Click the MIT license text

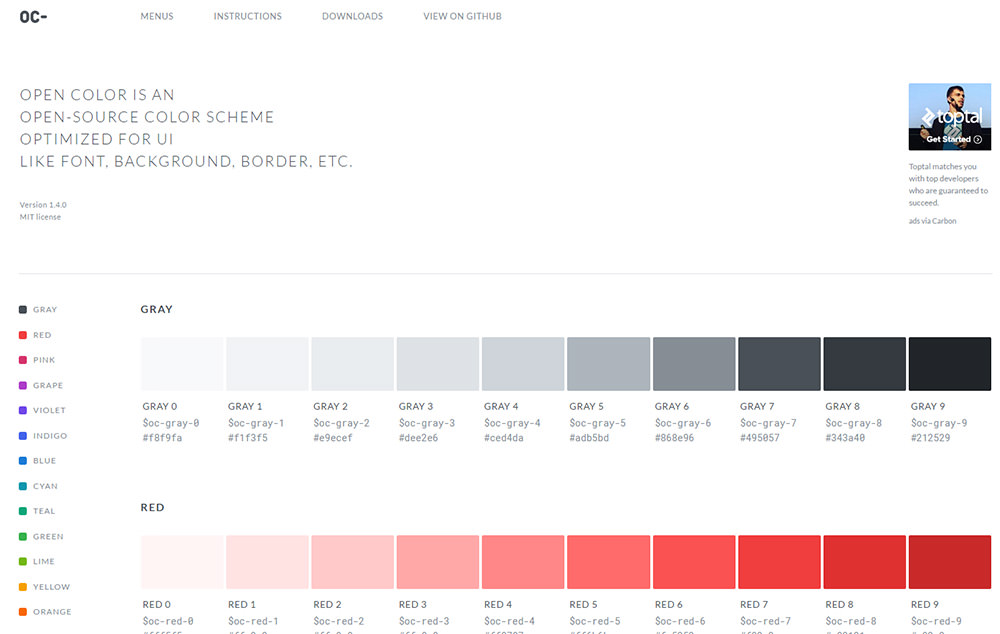coord(40,217)
